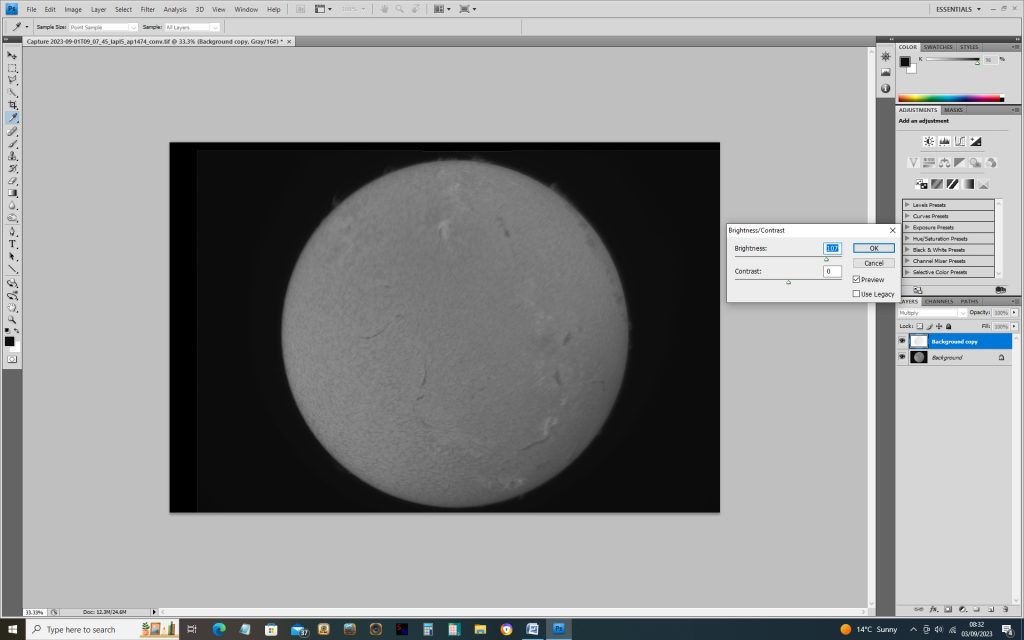1024x640 pixels.
Task: Close the Capture document tab
Action: pos(289,41)
